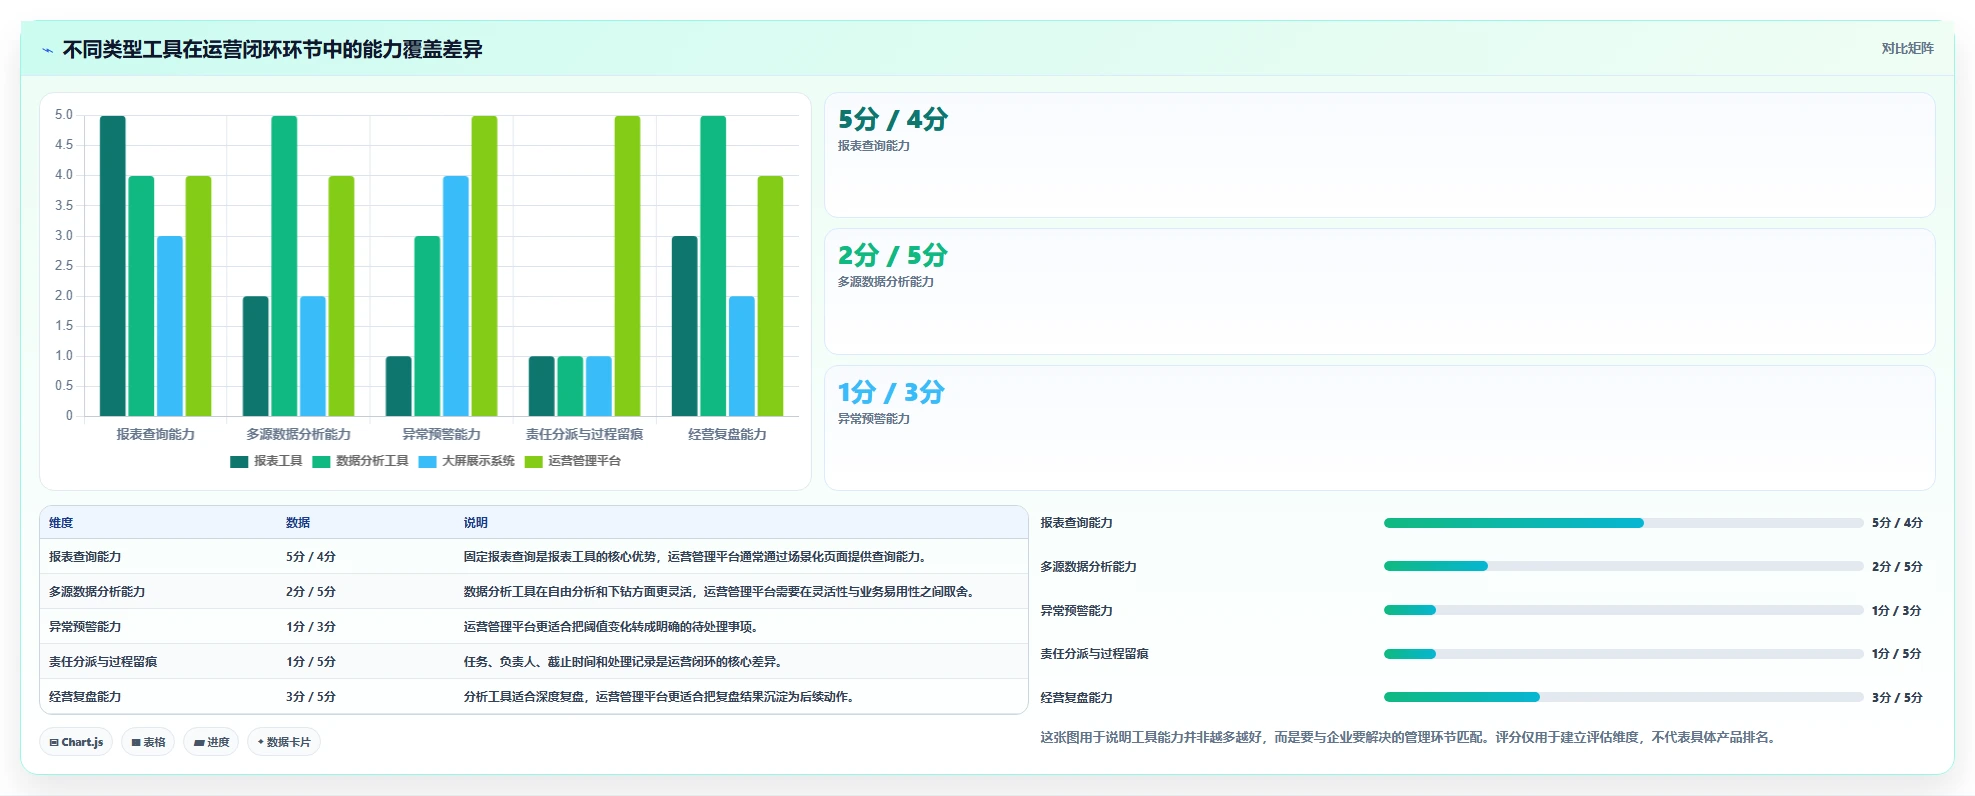Click the blue 大屏展示系统 bar under 异常预警能力
The height and width of the screenshot is (796, 1975).
tap(456, 296)
